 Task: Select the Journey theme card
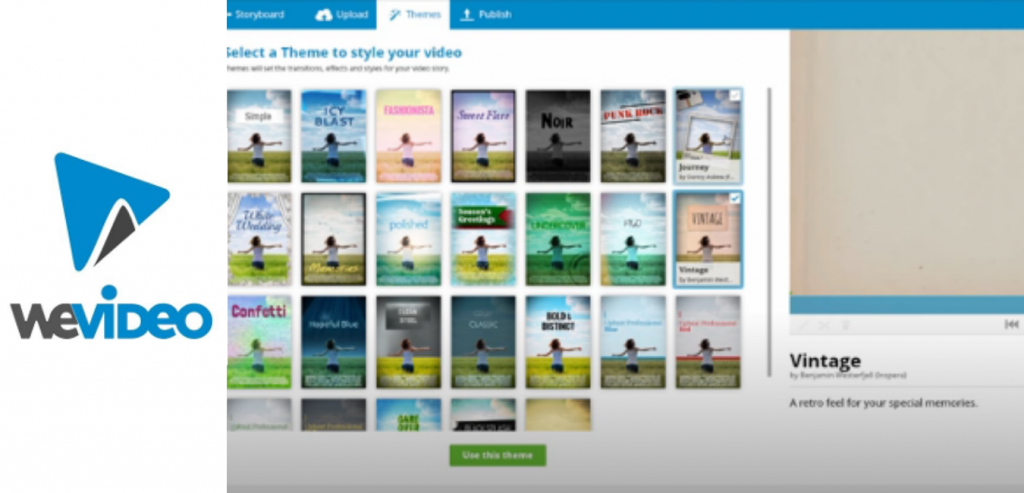[x=708, y=136]
